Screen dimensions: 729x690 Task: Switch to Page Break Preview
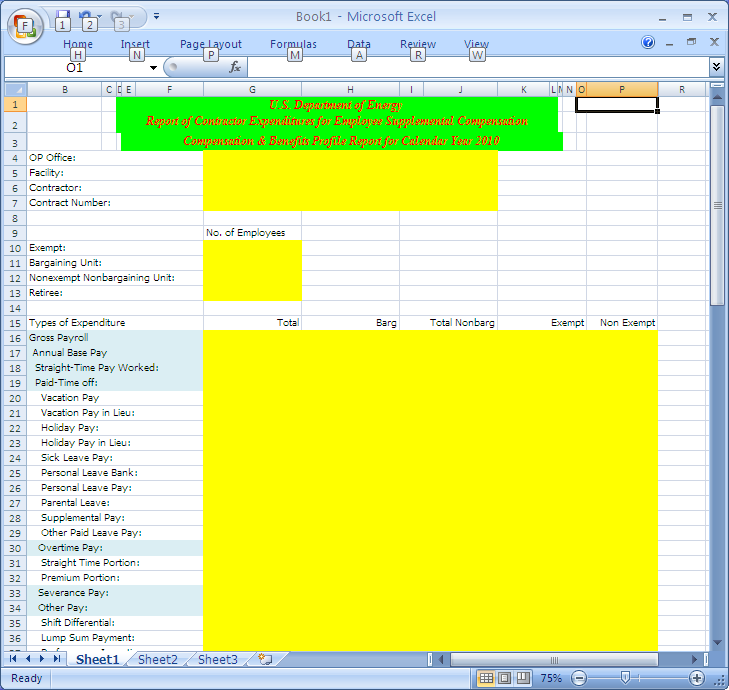(x=522, y=678)
